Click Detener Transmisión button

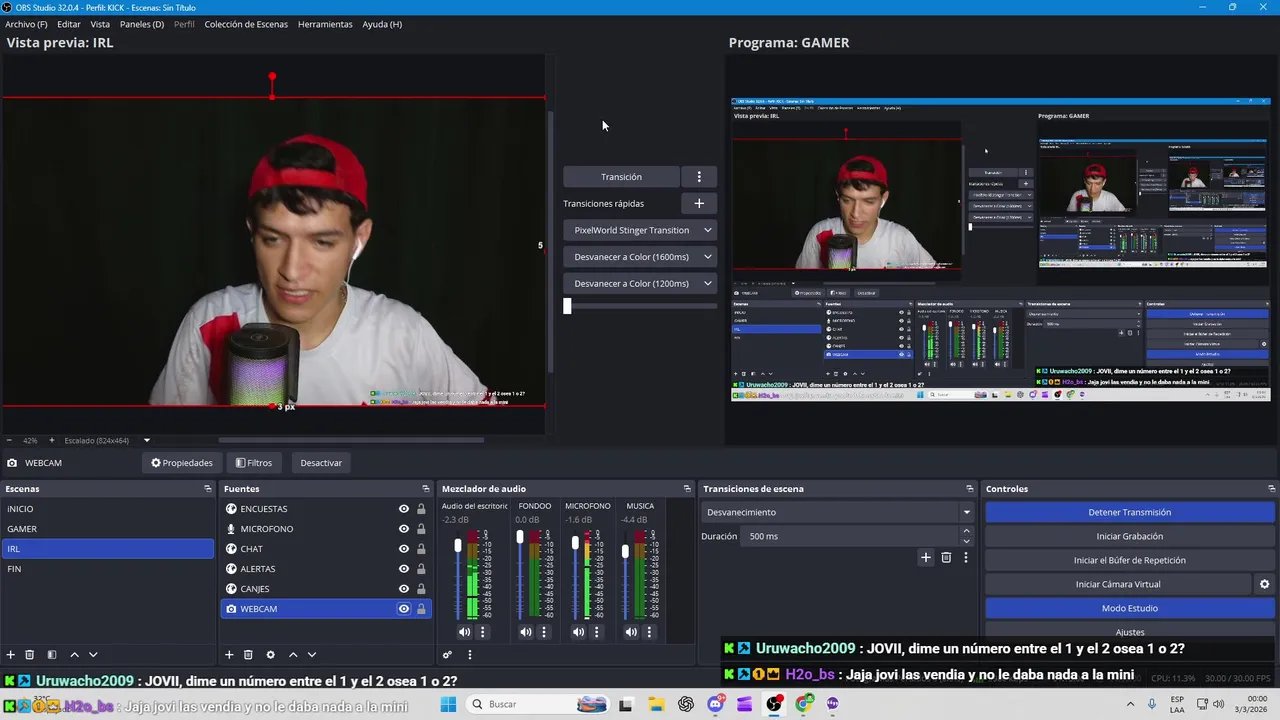pos(1129,512)
